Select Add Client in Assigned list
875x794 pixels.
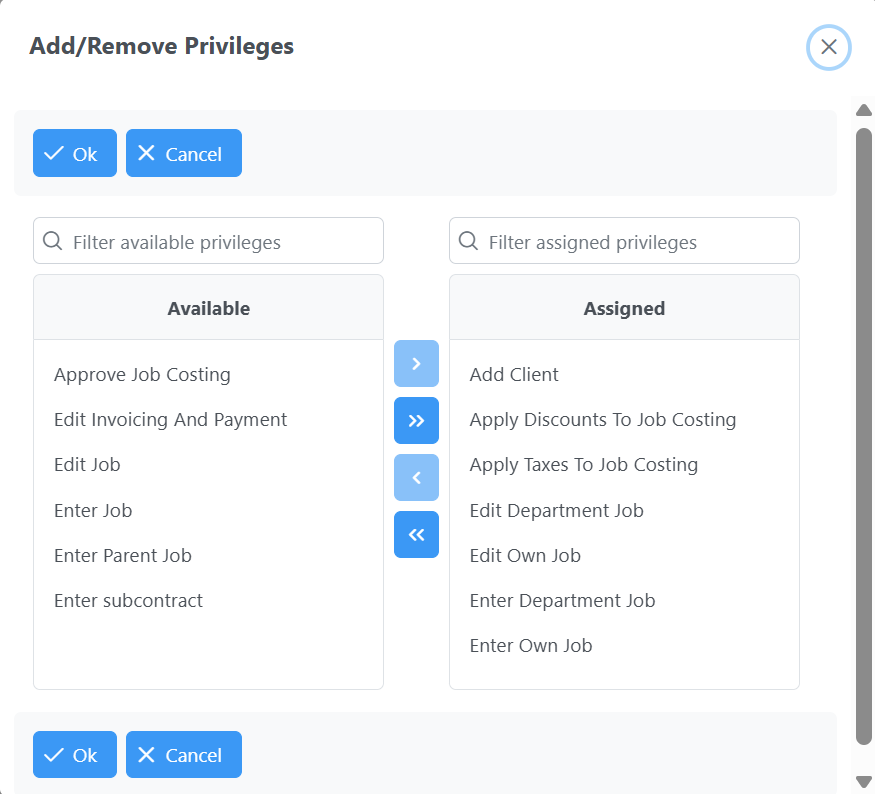pyautogui.click(x=514, y=375)
